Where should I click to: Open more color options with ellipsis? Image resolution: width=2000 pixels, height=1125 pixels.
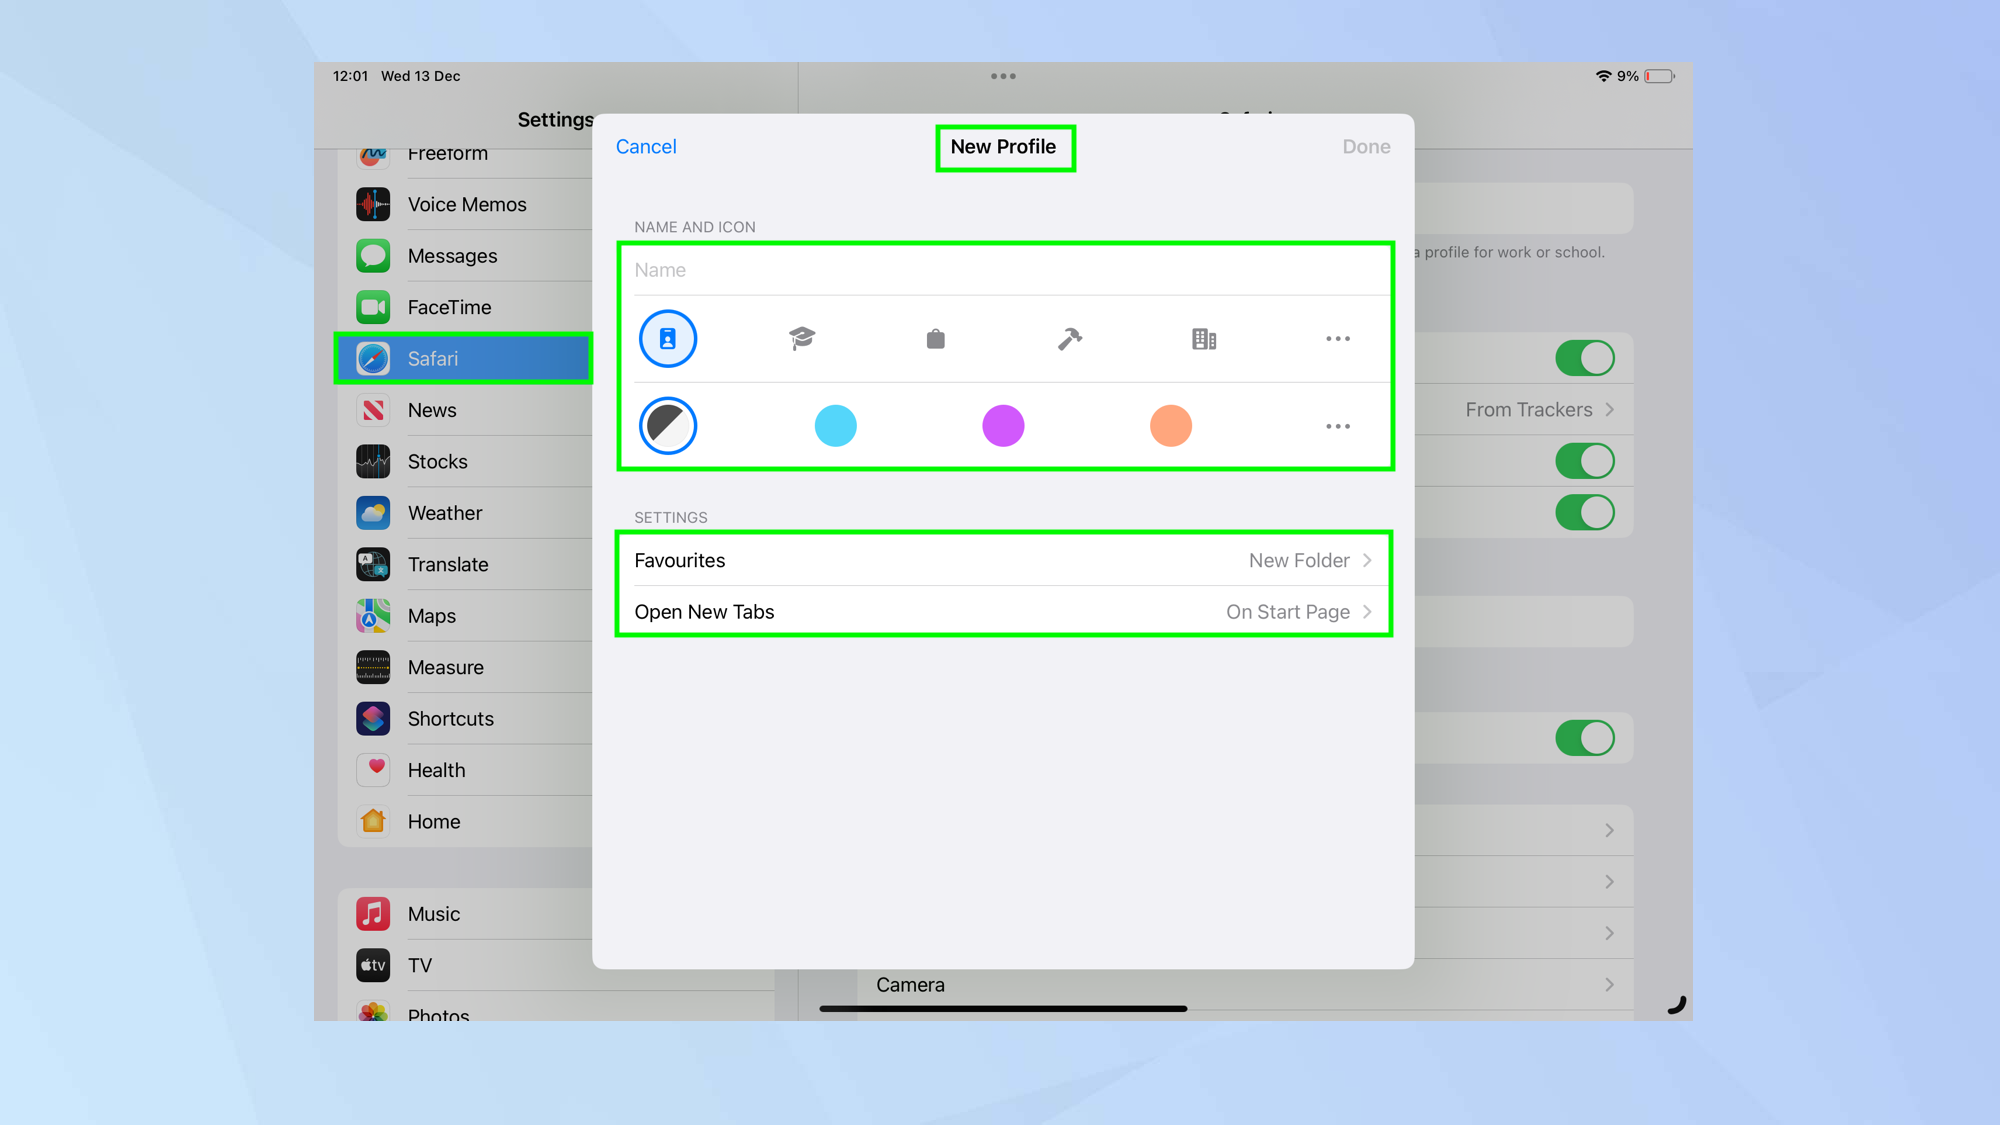pos(1337,424)
